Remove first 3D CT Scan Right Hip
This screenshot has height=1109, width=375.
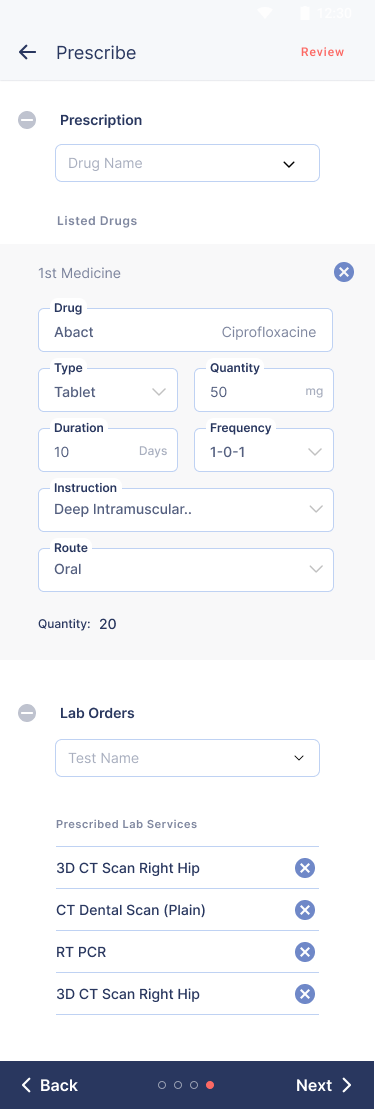(x=304, y=868)
